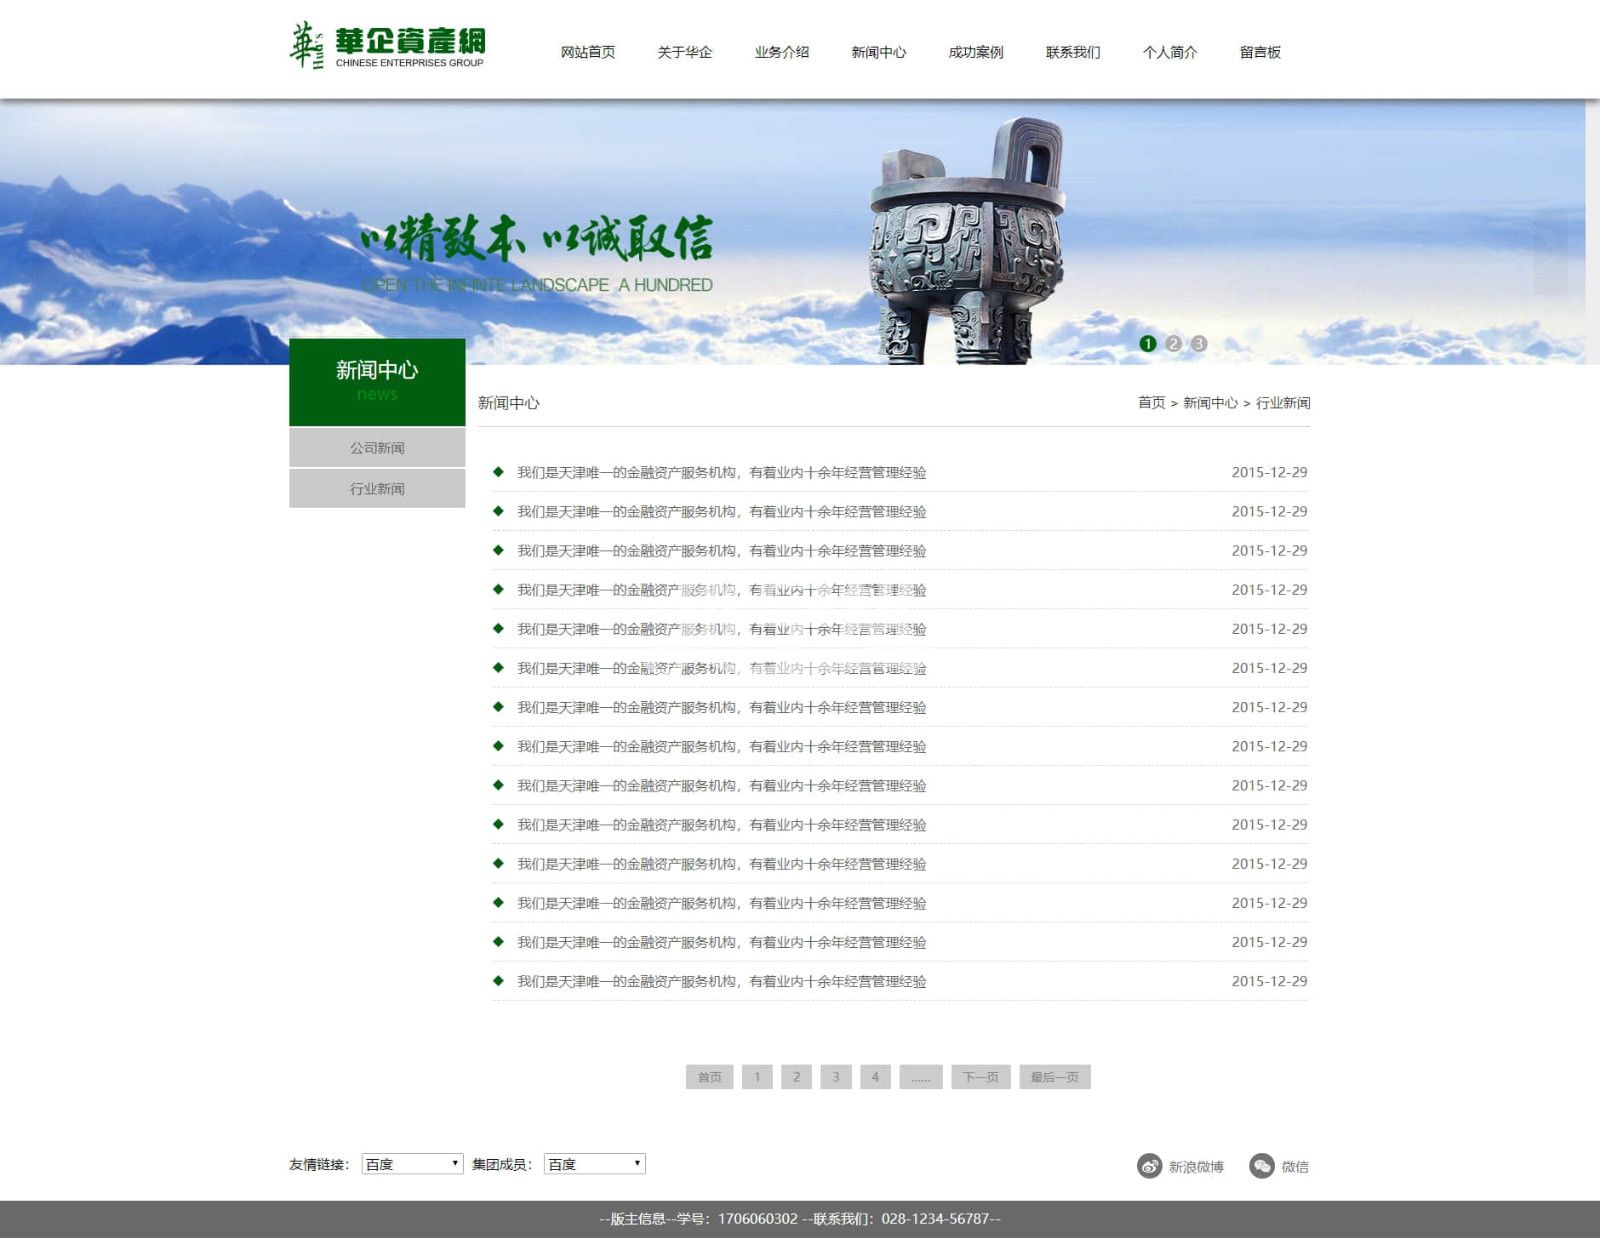Image resolution: width=1600 pixels, height=1238 pixels.
Task: Expand the 集团成员 dropdown
Action: point(594,1164)
